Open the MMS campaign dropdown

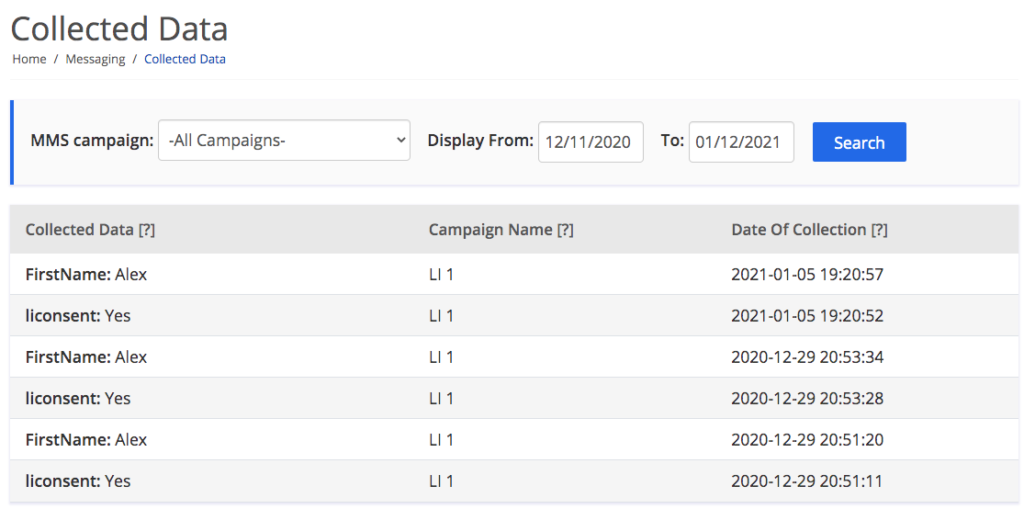[284, 141]
